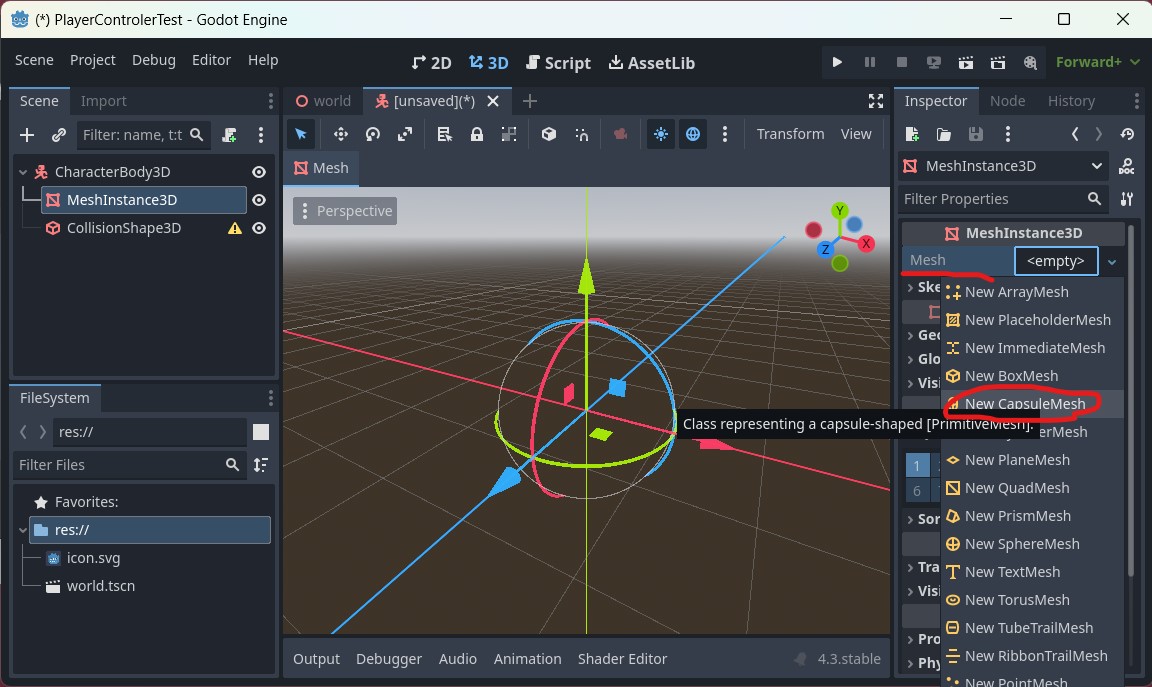The width and height of the screenshot is (1152, 687).
Task: Click the Snap object to floor icon
Action: (x=549, y=133)
